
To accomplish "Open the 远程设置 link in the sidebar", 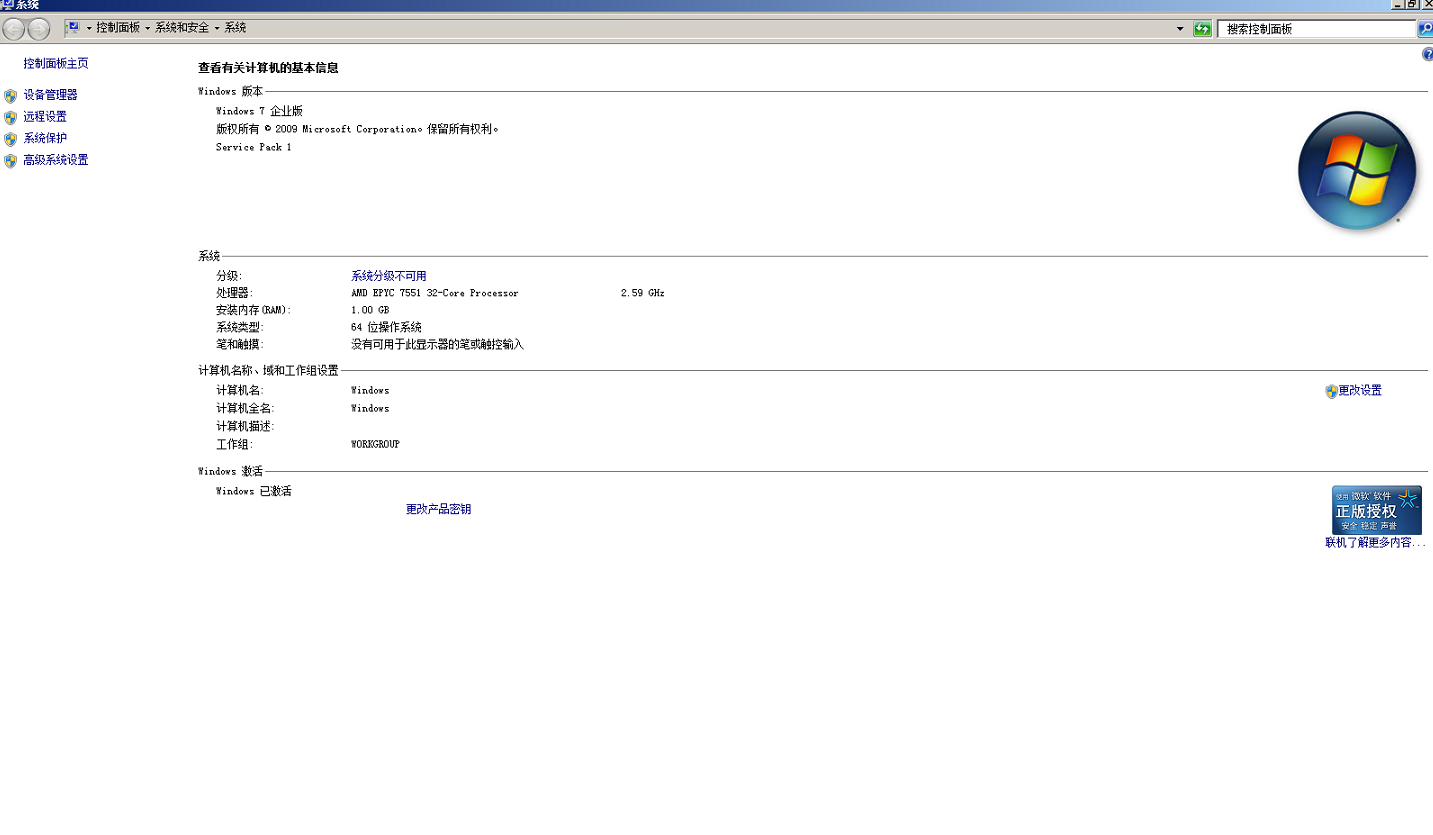I will point(45,117).
